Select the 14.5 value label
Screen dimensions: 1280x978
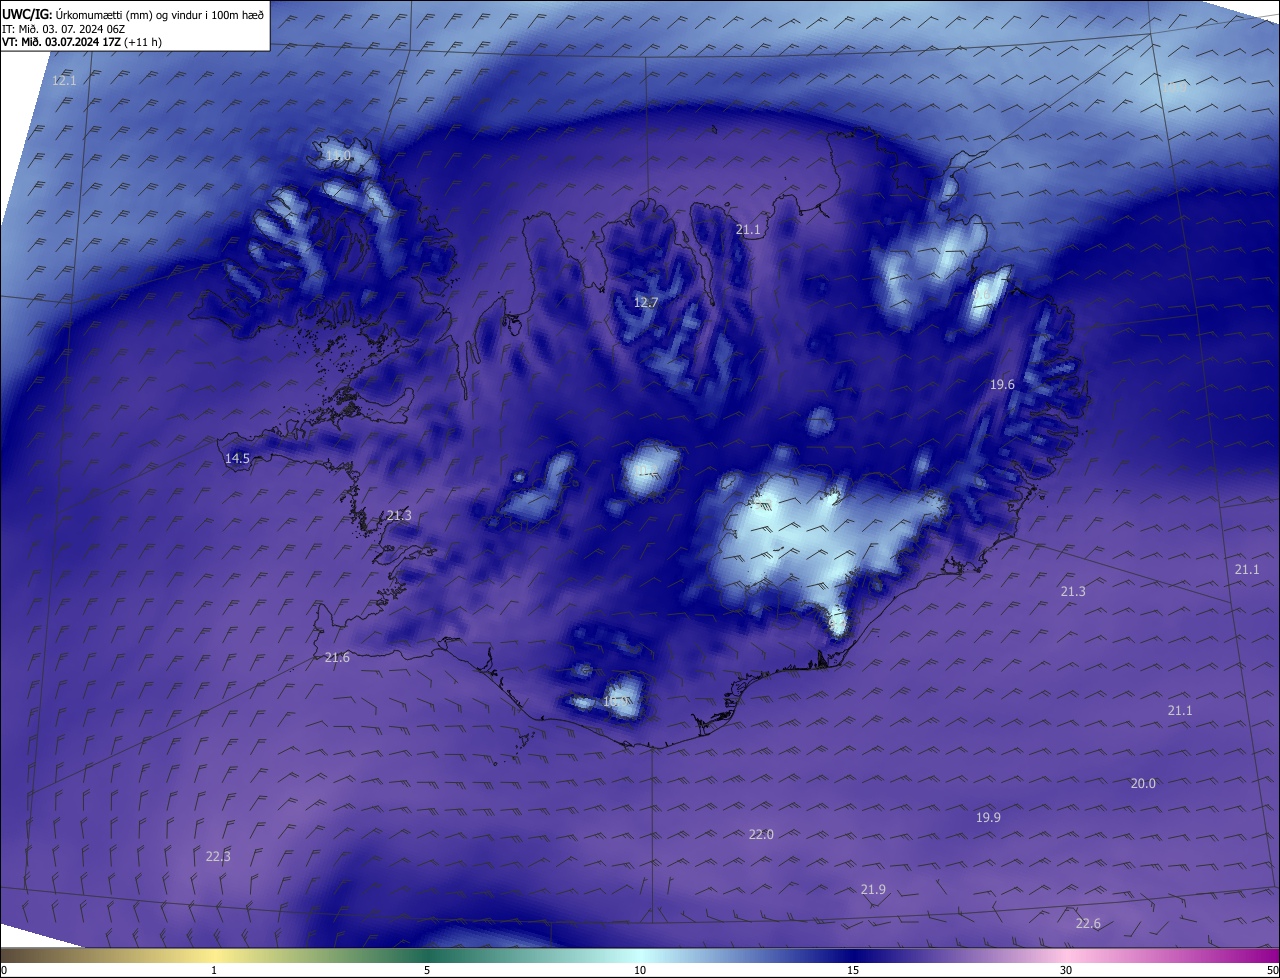[x=237, y=458]
